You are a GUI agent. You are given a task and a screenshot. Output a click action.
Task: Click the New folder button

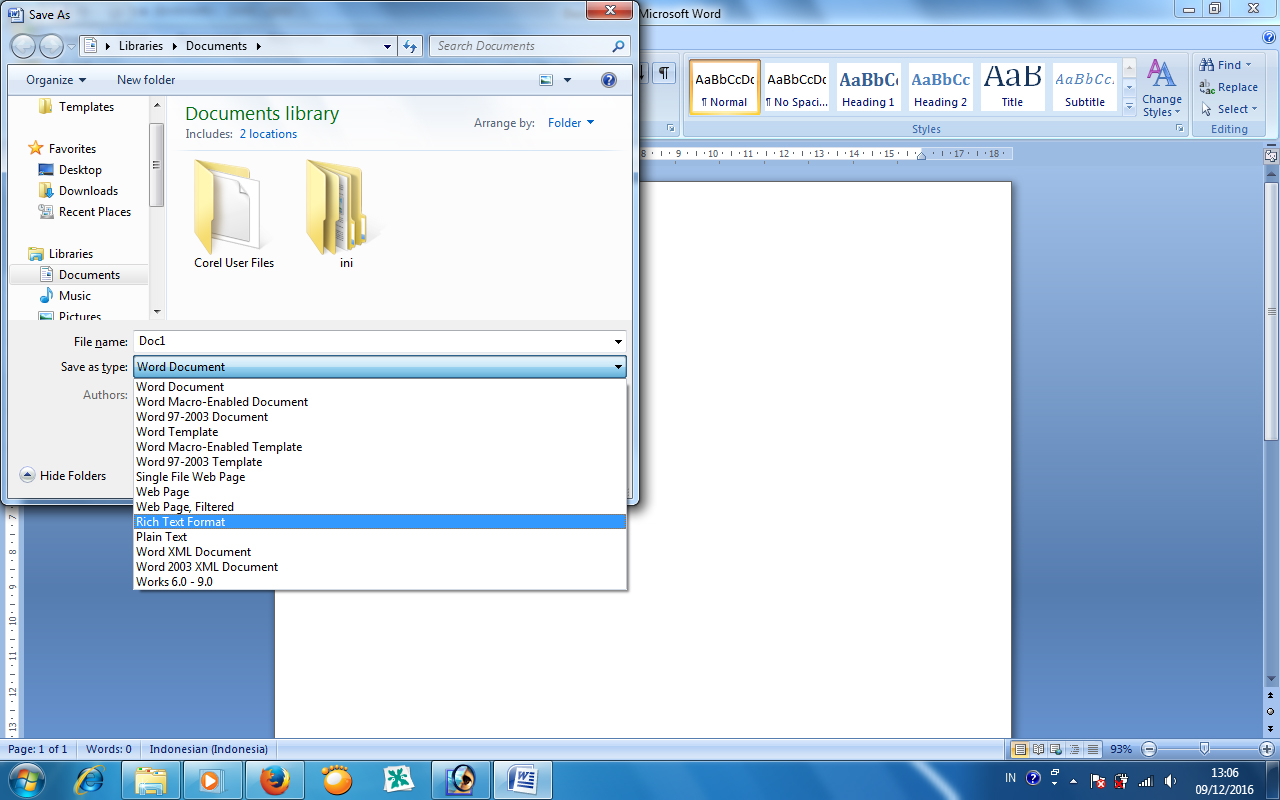146,80
